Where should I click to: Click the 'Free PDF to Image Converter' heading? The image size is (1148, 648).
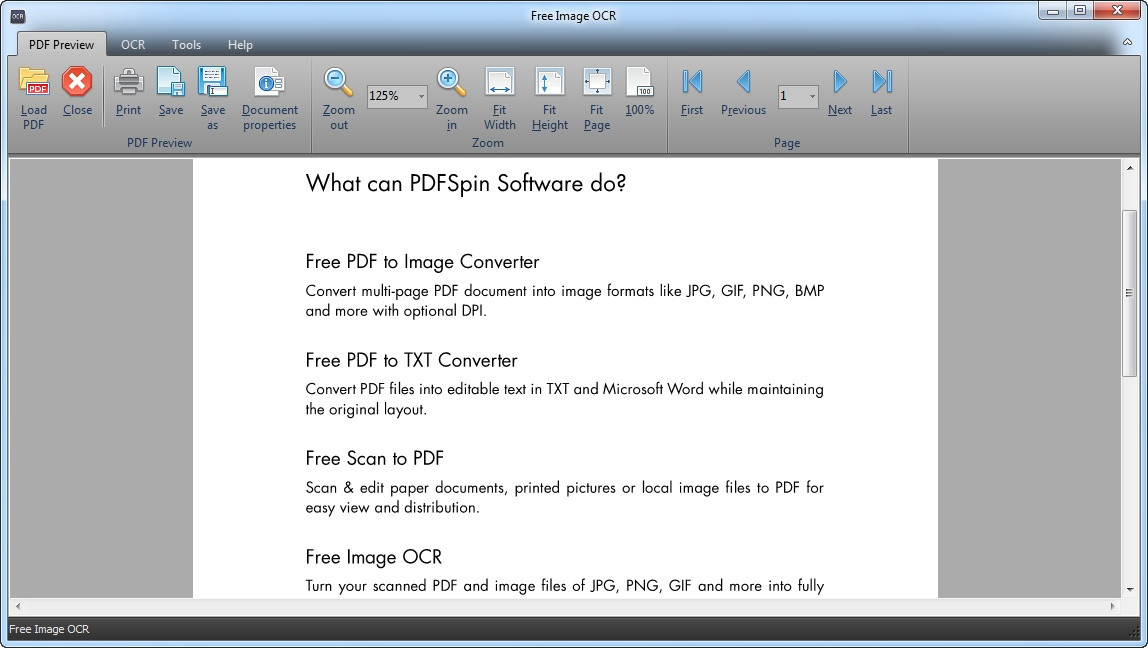(422, 261)
